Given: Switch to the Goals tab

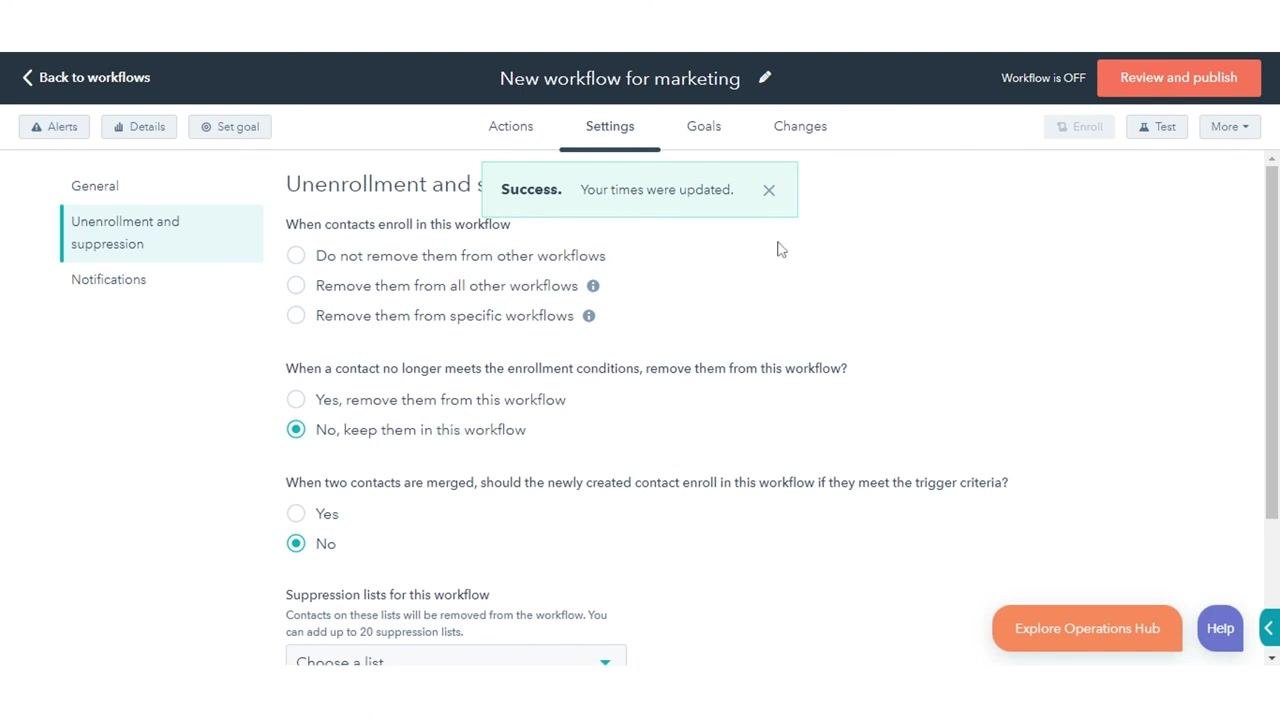Looking at the screenshot, I should [704, 126].
